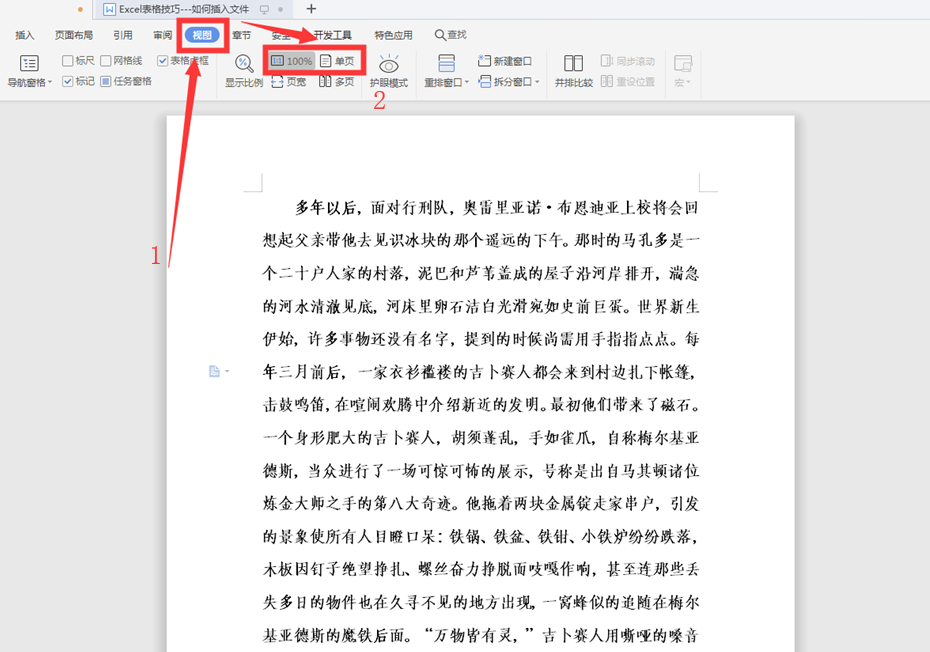This screenshot has width=930, height=652.
Task: Uncheck the 标记 markup checkbox
Action: point(68,81)
